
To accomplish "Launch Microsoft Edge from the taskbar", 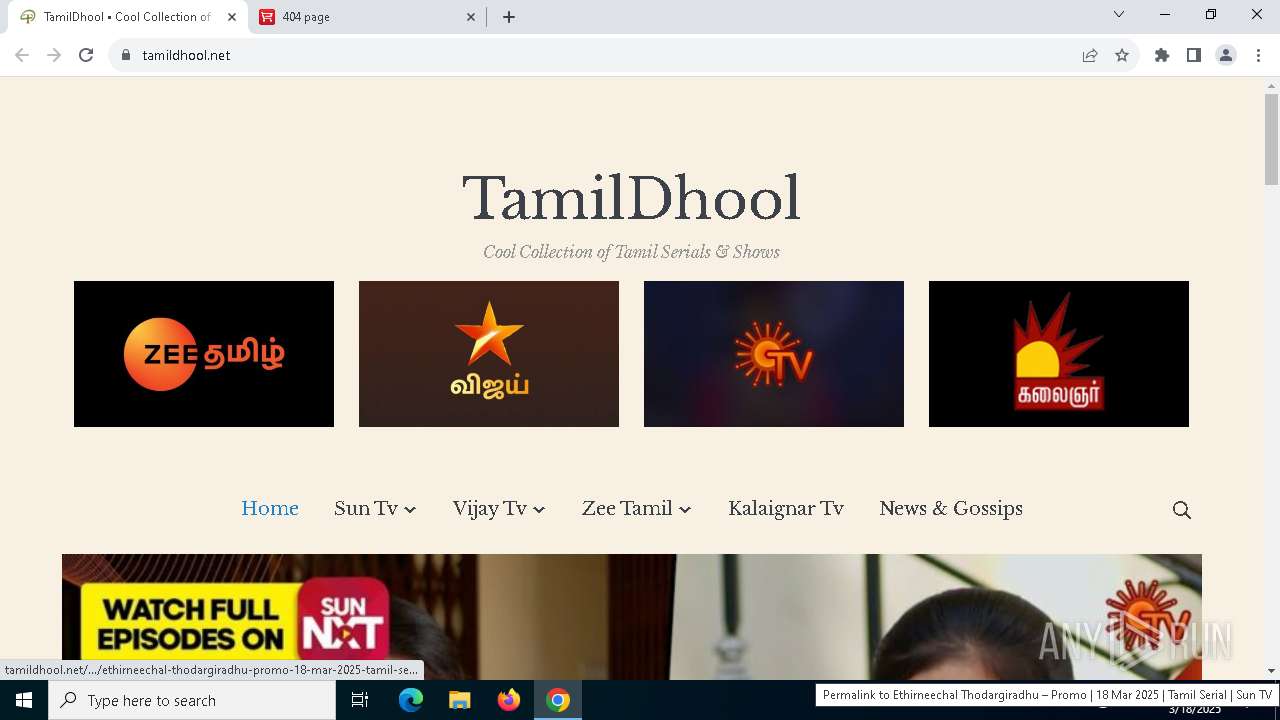I will pos(411,700).
